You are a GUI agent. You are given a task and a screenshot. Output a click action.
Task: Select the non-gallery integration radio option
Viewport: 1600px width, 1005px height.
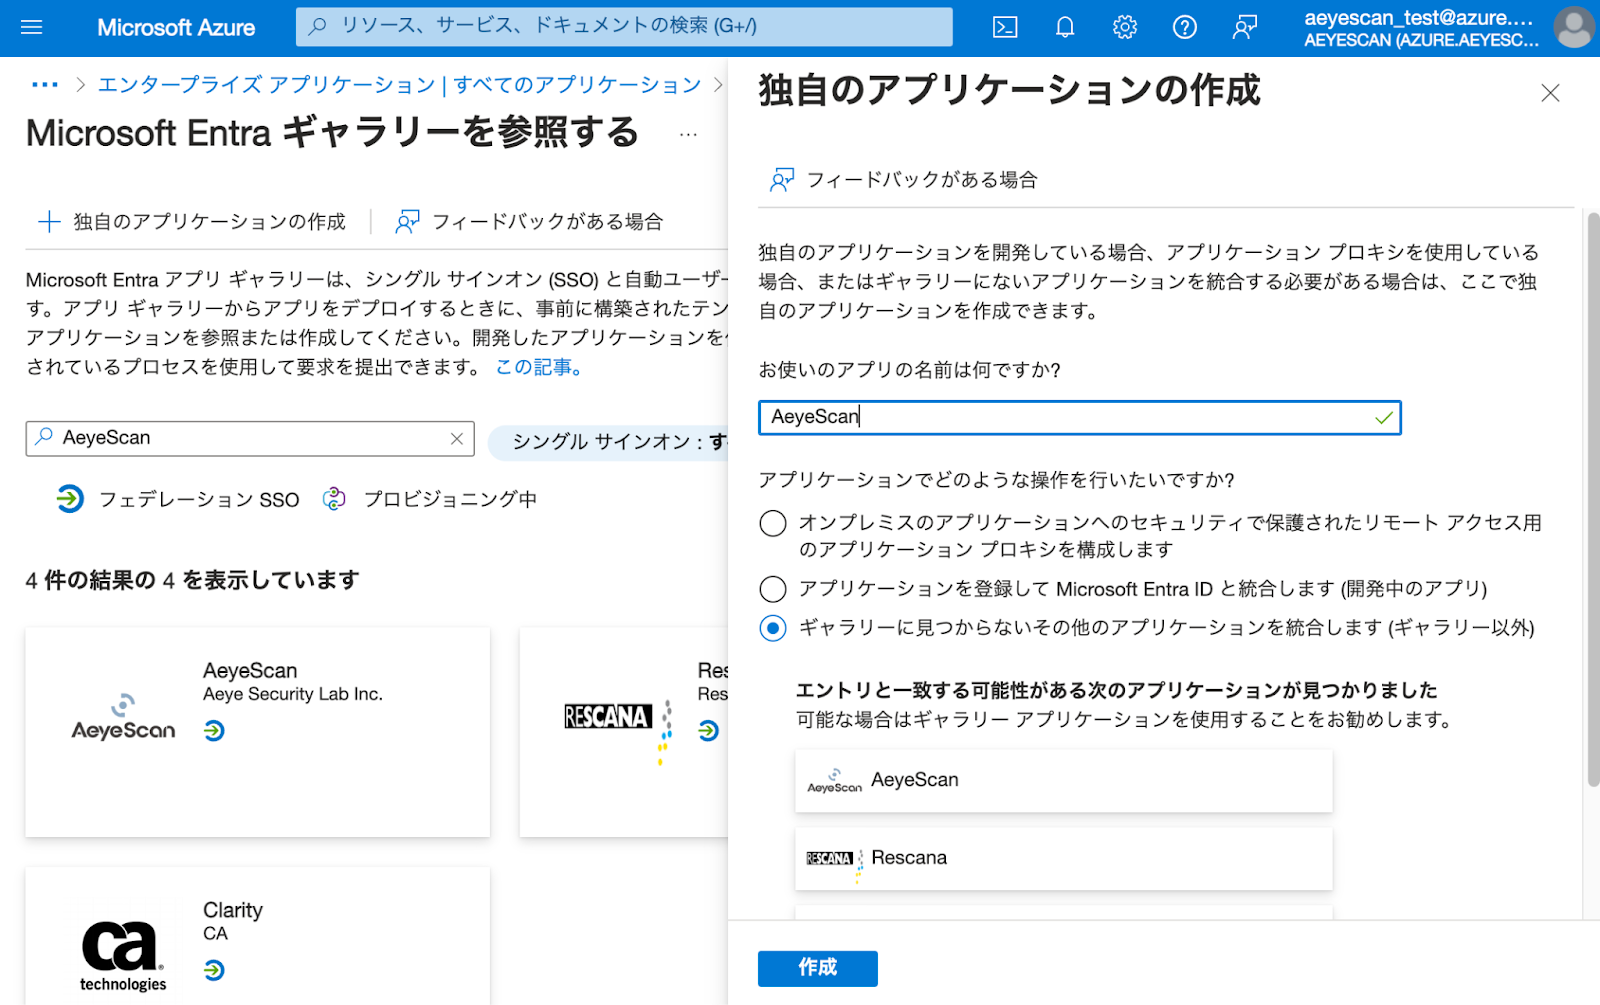point(773,628)
